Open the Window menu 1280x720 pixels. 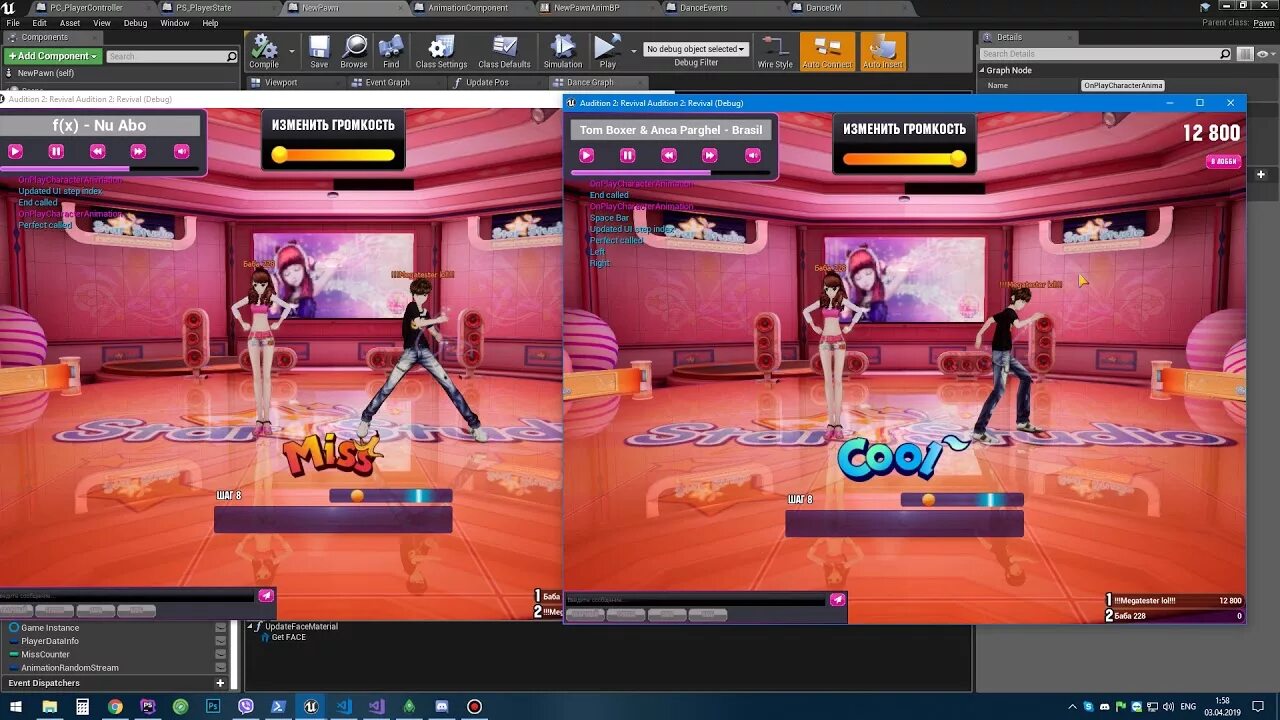point(174,23)
